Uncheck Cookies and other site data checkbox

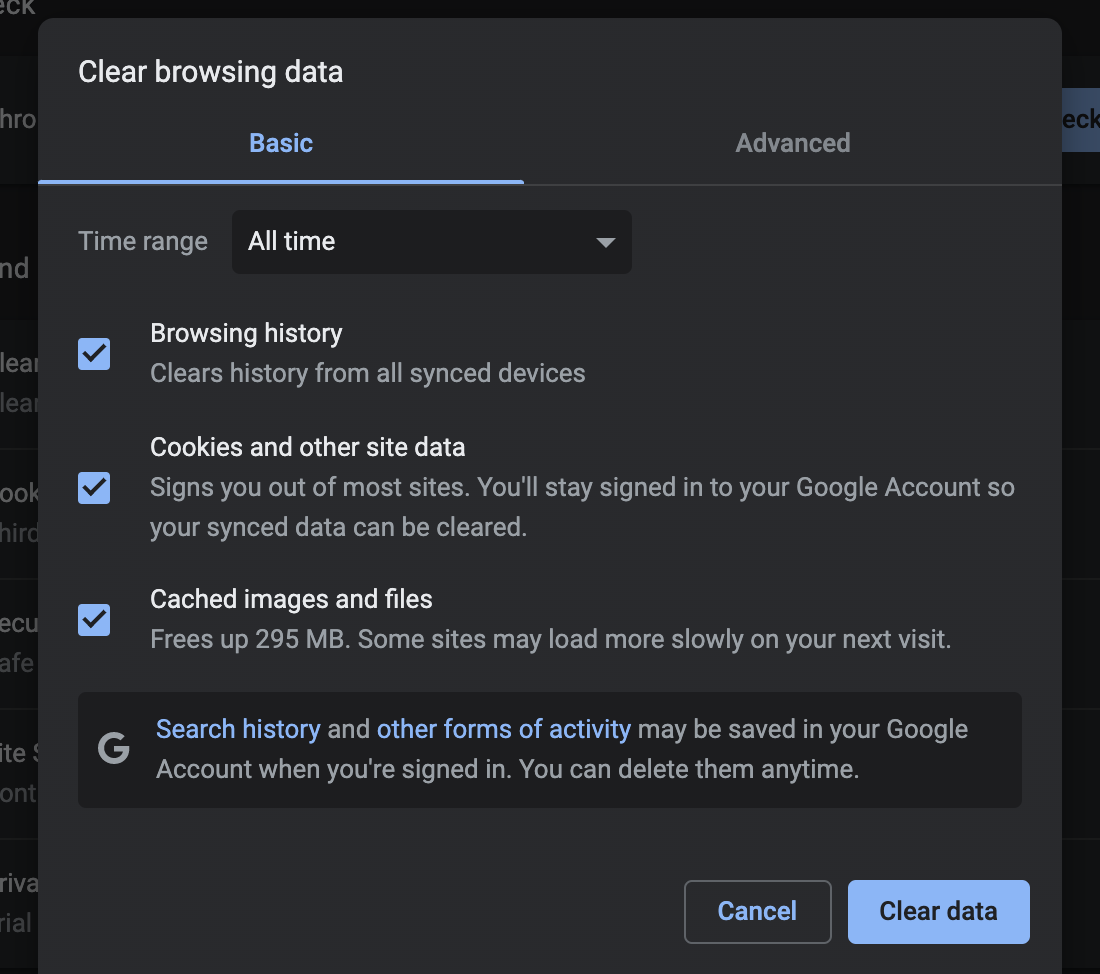point(94,488)
